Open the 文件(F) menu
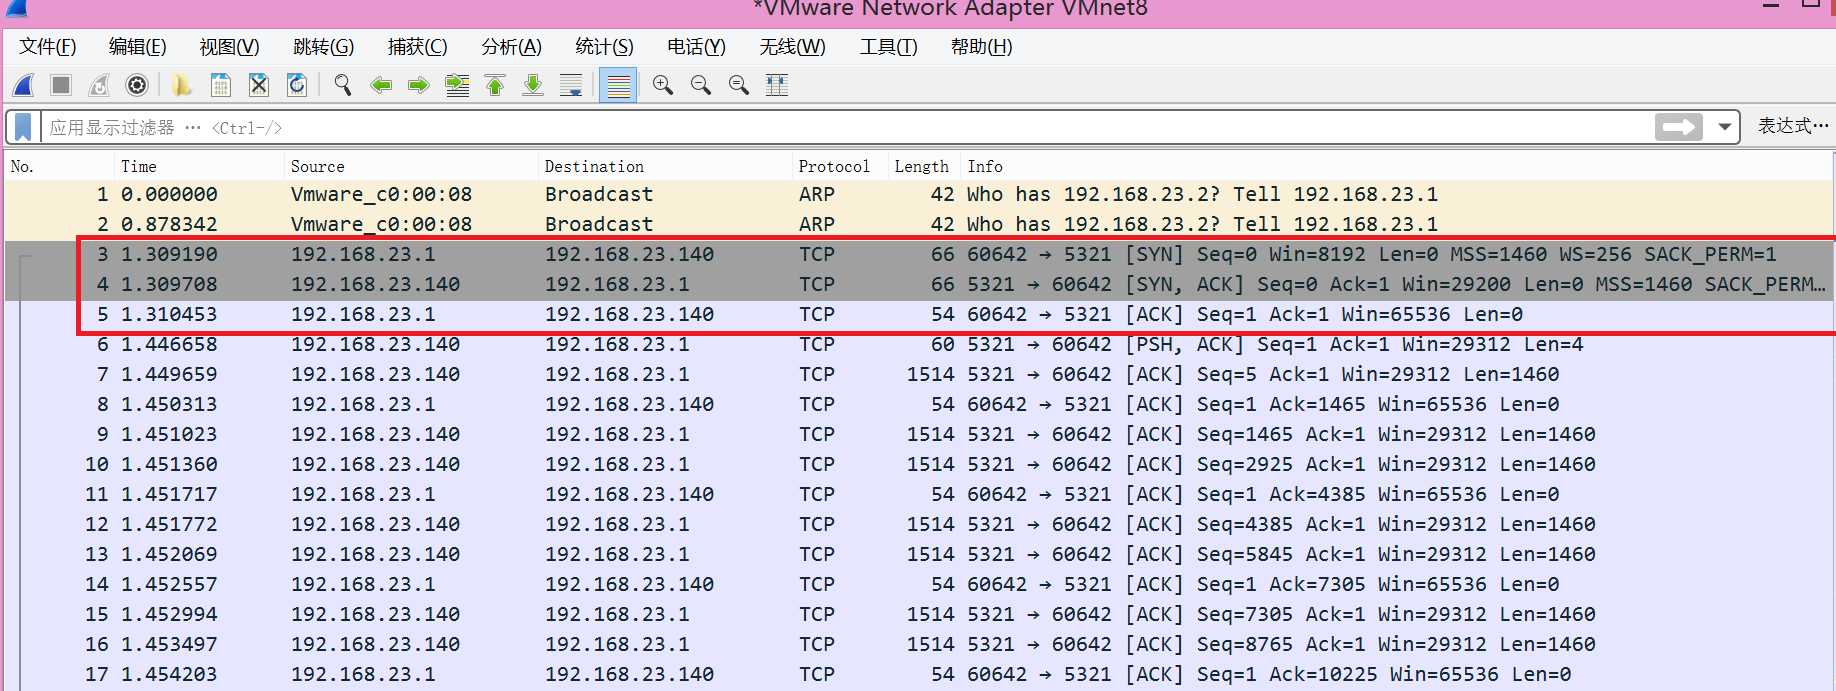 (x=47, y=47)
